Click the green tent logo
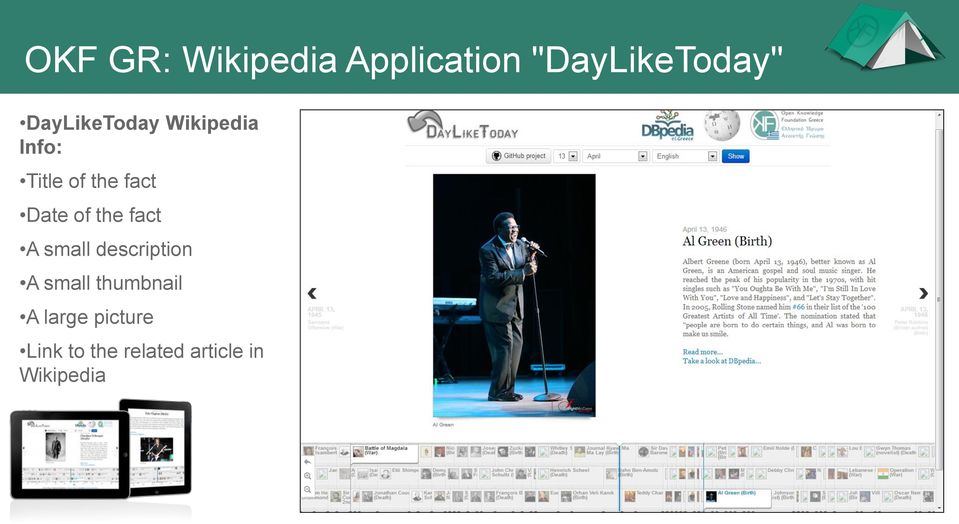This screenshot has height=524, width=959. coord(884,37)
